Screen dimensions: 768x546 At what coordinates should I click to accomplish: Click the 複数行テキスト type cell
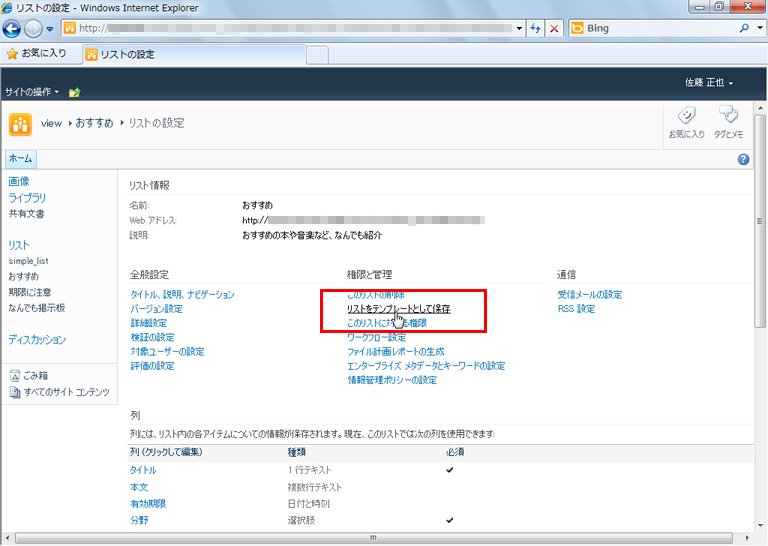tap(314, 487)
